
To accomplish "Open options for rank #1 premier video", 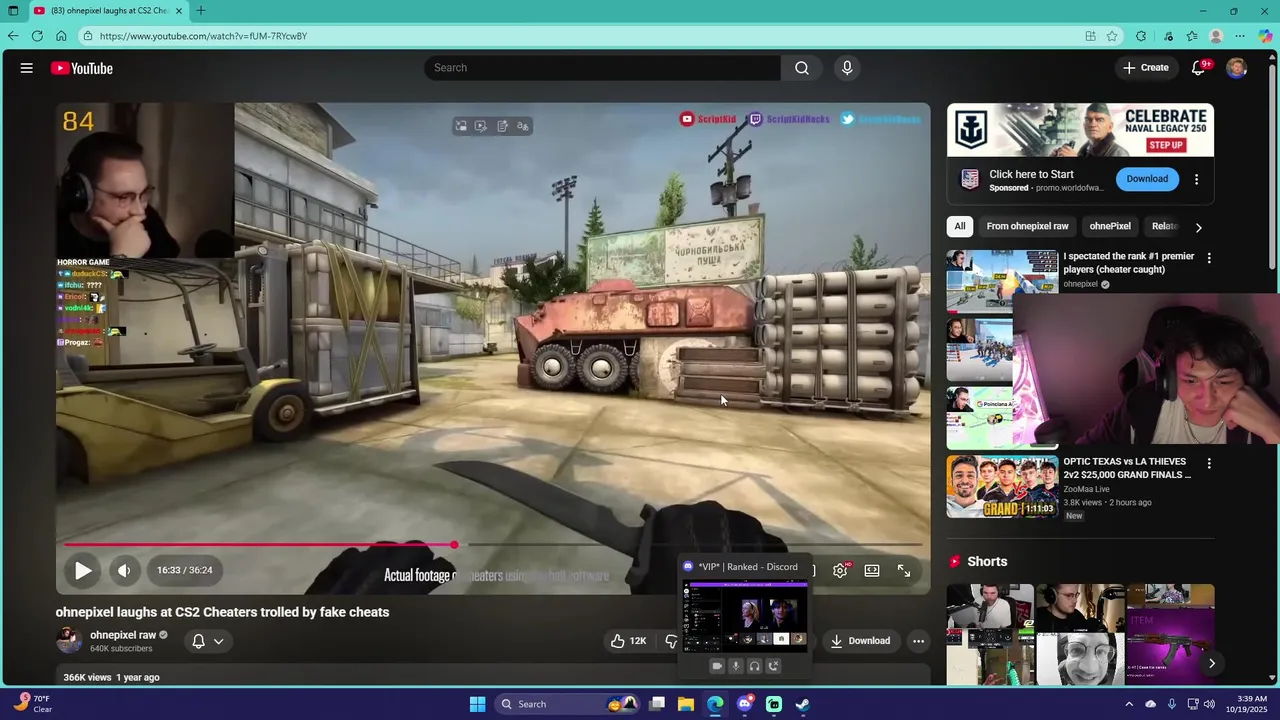I will pyautogui.click(x=1208, y=258).
